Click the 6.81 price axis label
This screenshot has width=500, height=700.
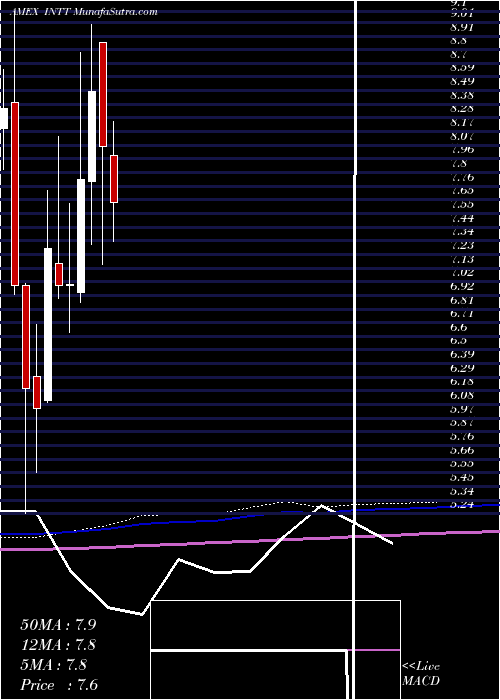tap(462, 300)
